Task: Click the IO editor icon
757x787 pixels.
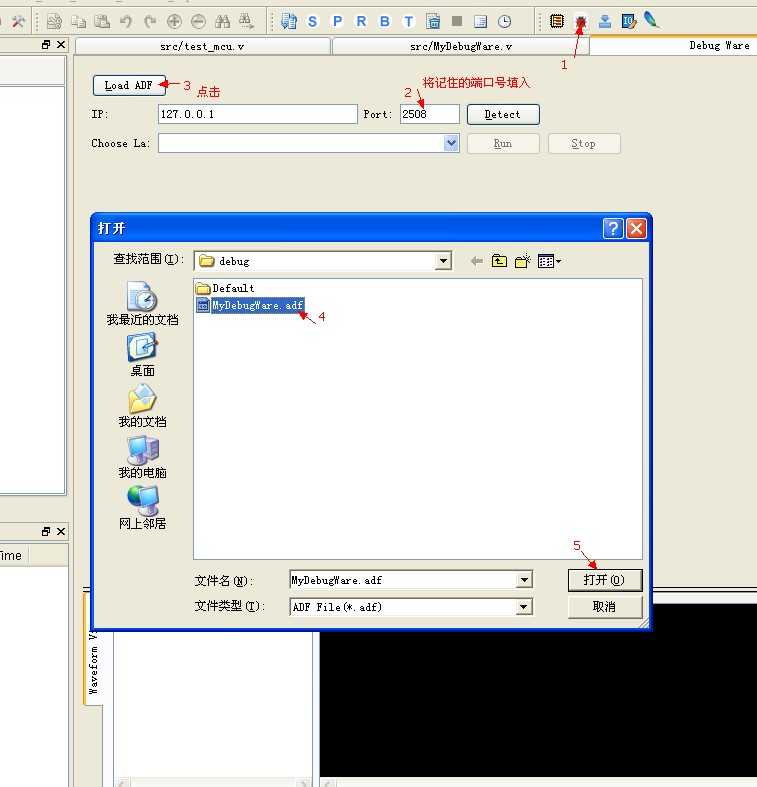Action: coord(628,21)
